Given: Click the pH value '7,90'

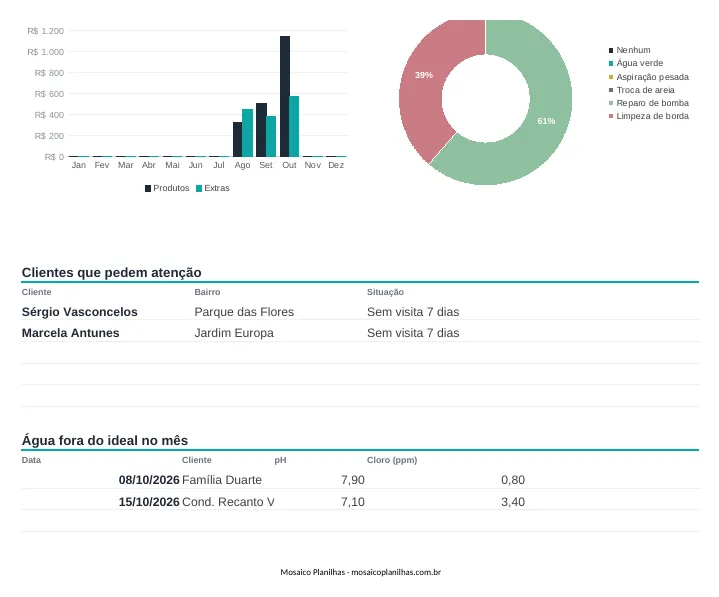Looking at the screenshot, I should [x=353, y=480].
